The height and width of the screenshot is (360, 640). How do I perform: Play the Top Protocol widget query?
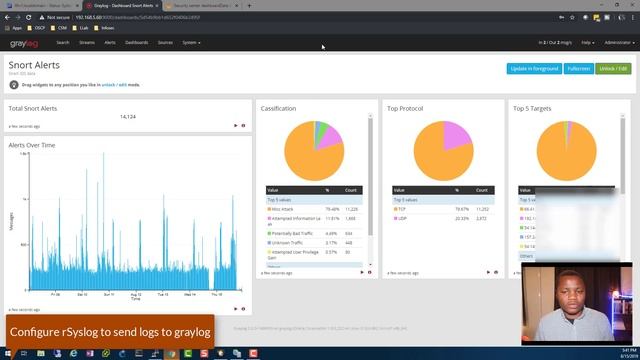pyautogui.click(x=488, y=272)
